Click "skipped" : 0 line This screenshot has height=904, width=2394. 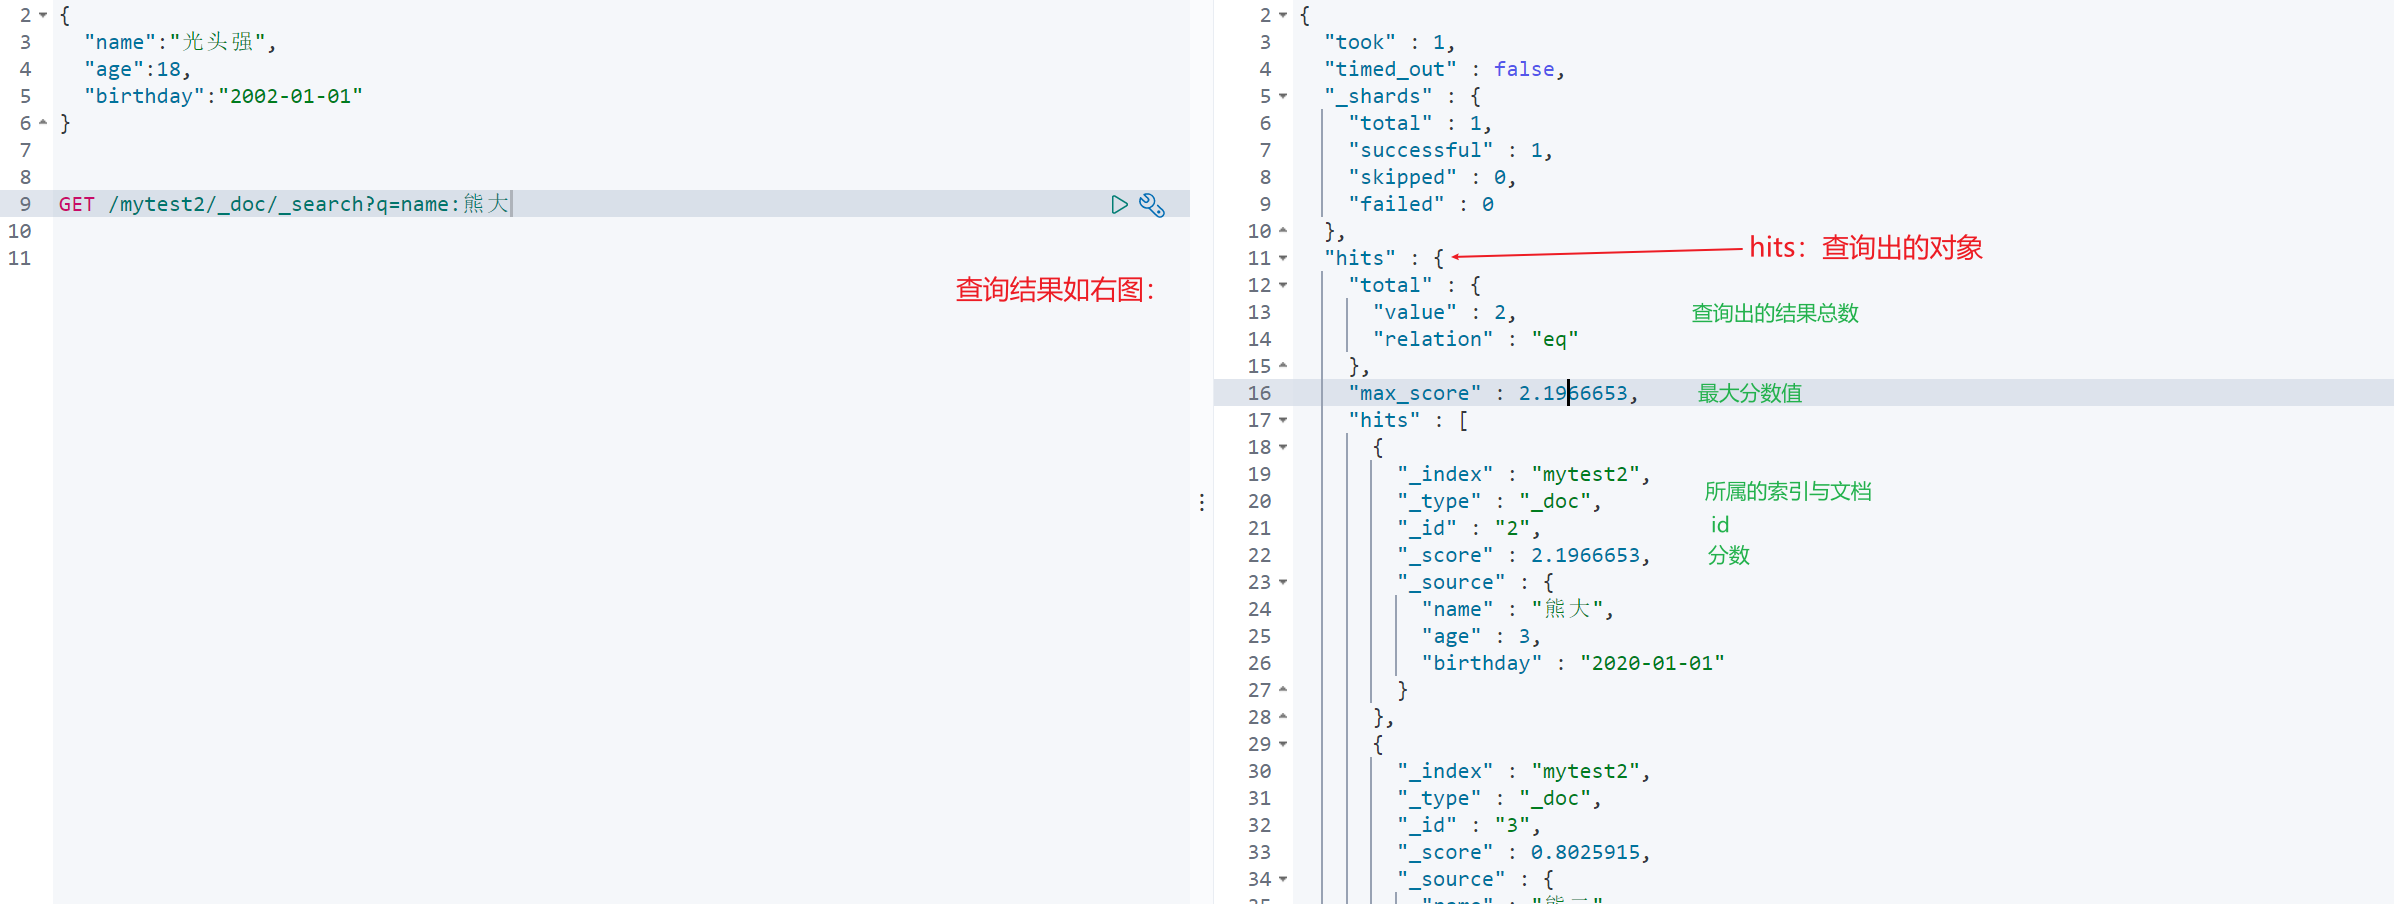click(1432, 177)
